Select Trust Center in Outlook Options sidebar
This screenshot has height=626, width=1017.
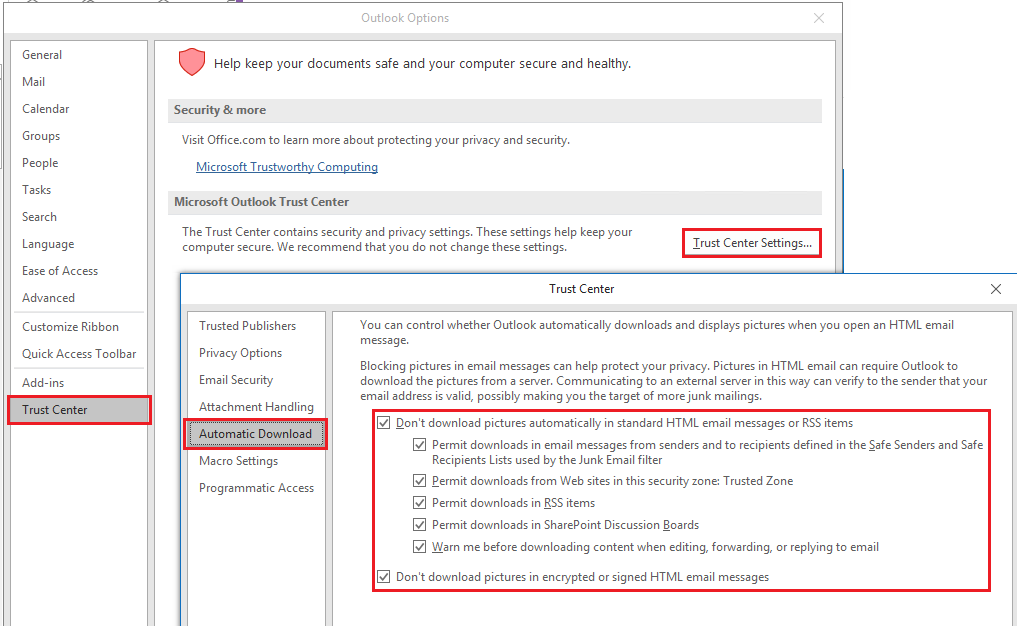pyautogui.click(x=79, y=410)
